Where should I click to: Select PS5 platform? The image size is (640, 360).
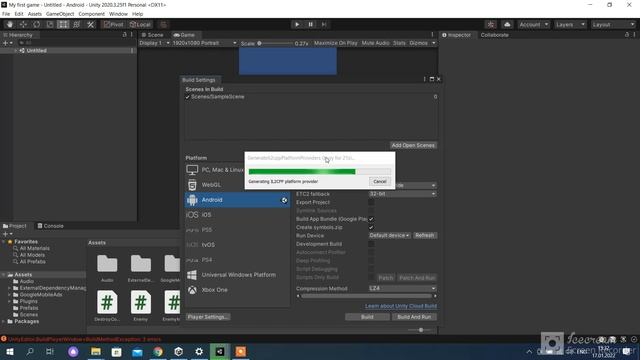(237, 230)
